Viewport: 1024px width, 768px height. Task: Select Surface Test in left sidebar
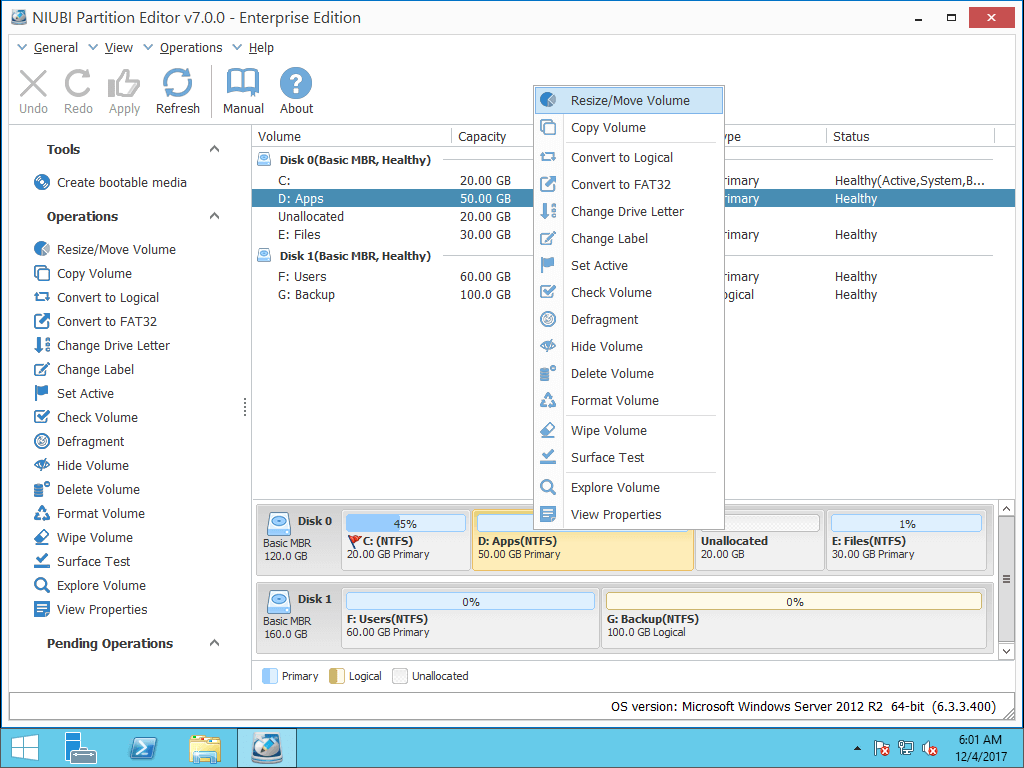82,562
